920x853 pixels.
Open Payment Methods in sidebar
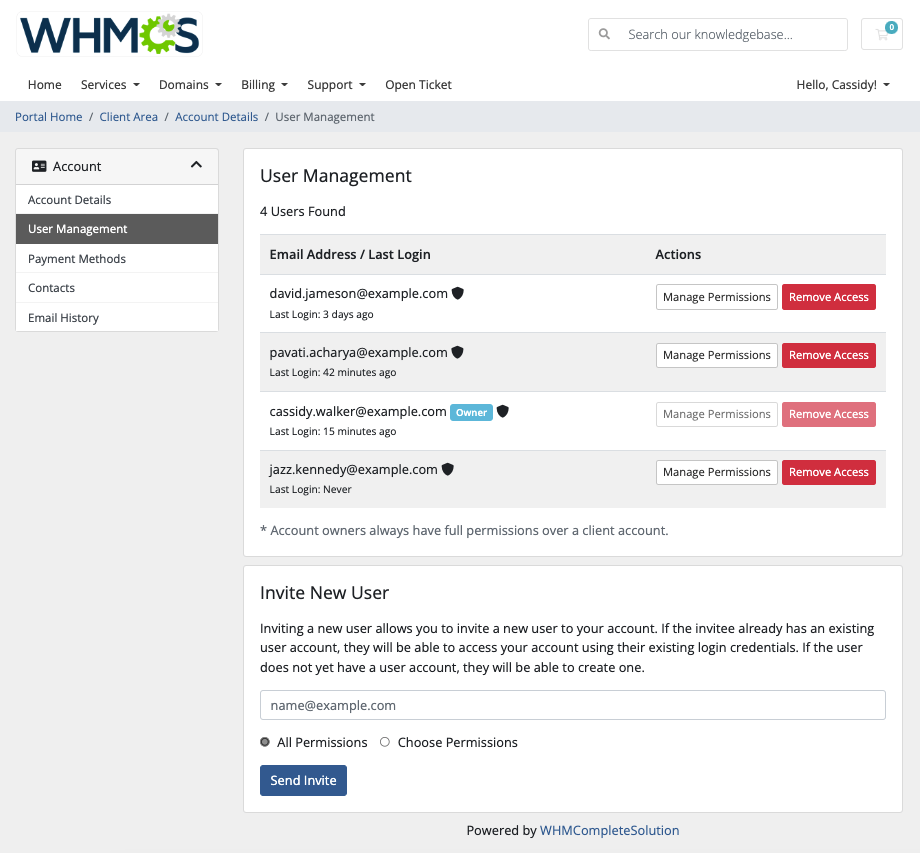(117, 259)
